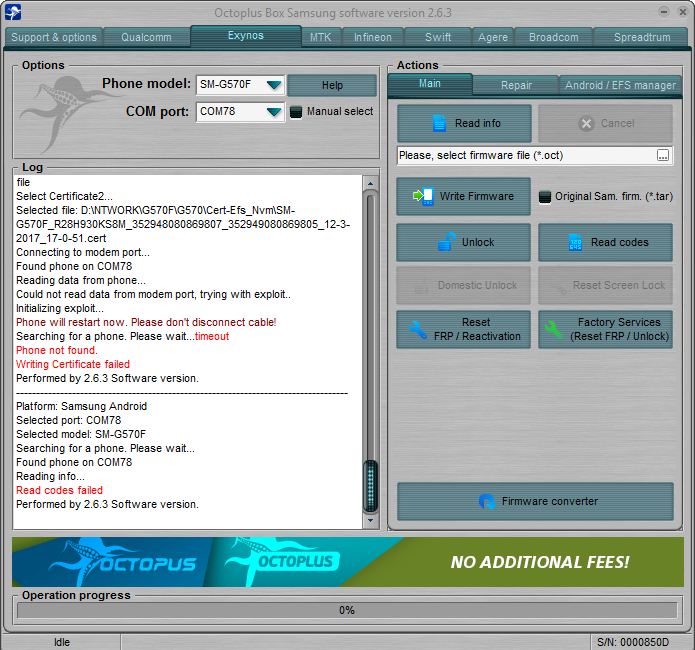Click the Help button
This screenshot has height=650, width=695.
332,85
